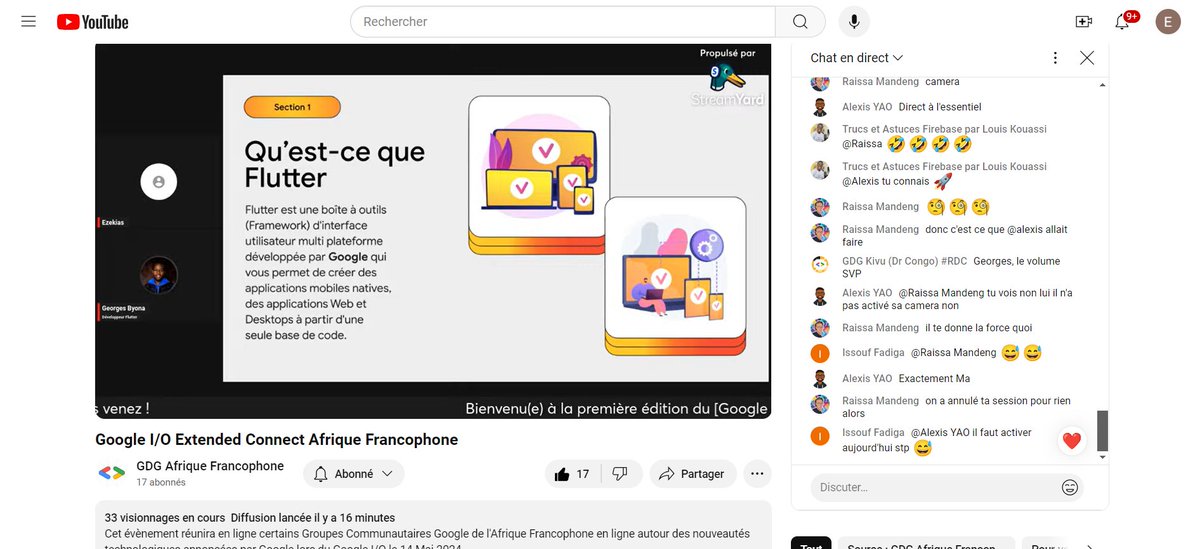Open live chat options menu

click(x=1055, y=58)
